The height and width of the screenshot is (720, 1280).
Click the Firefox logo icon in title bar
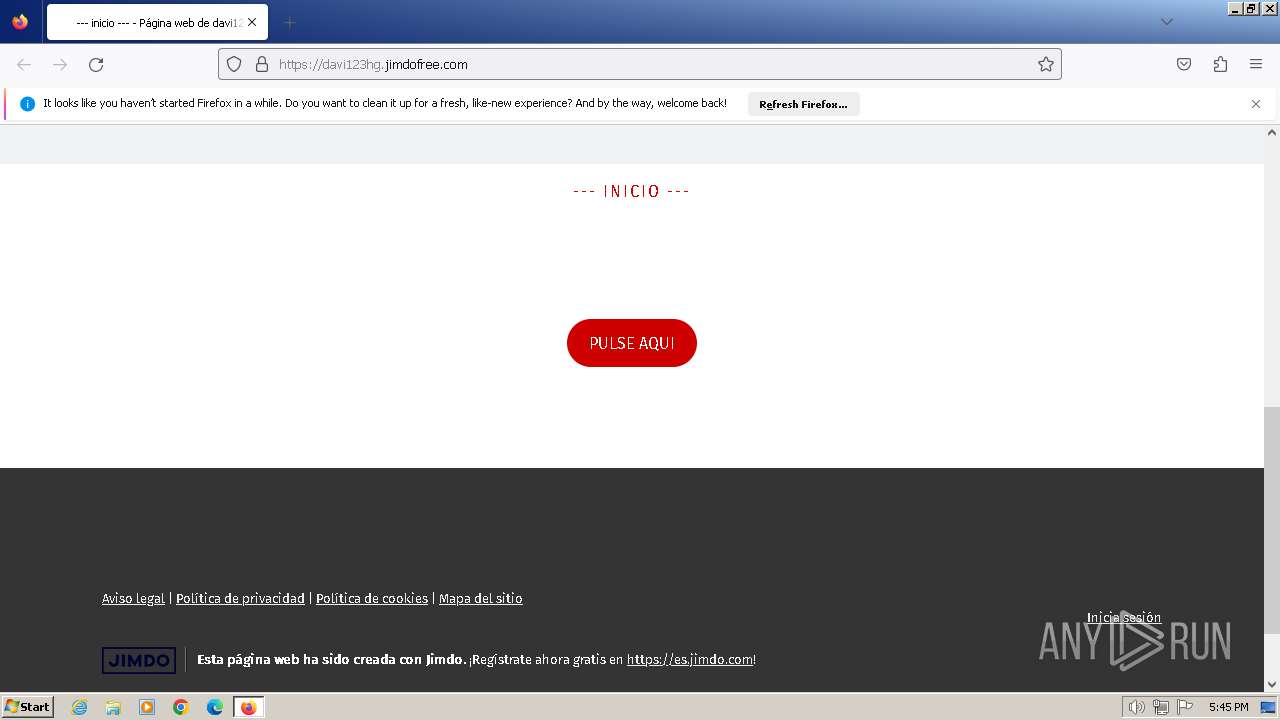pyautogui.click(x=20, y=22)
